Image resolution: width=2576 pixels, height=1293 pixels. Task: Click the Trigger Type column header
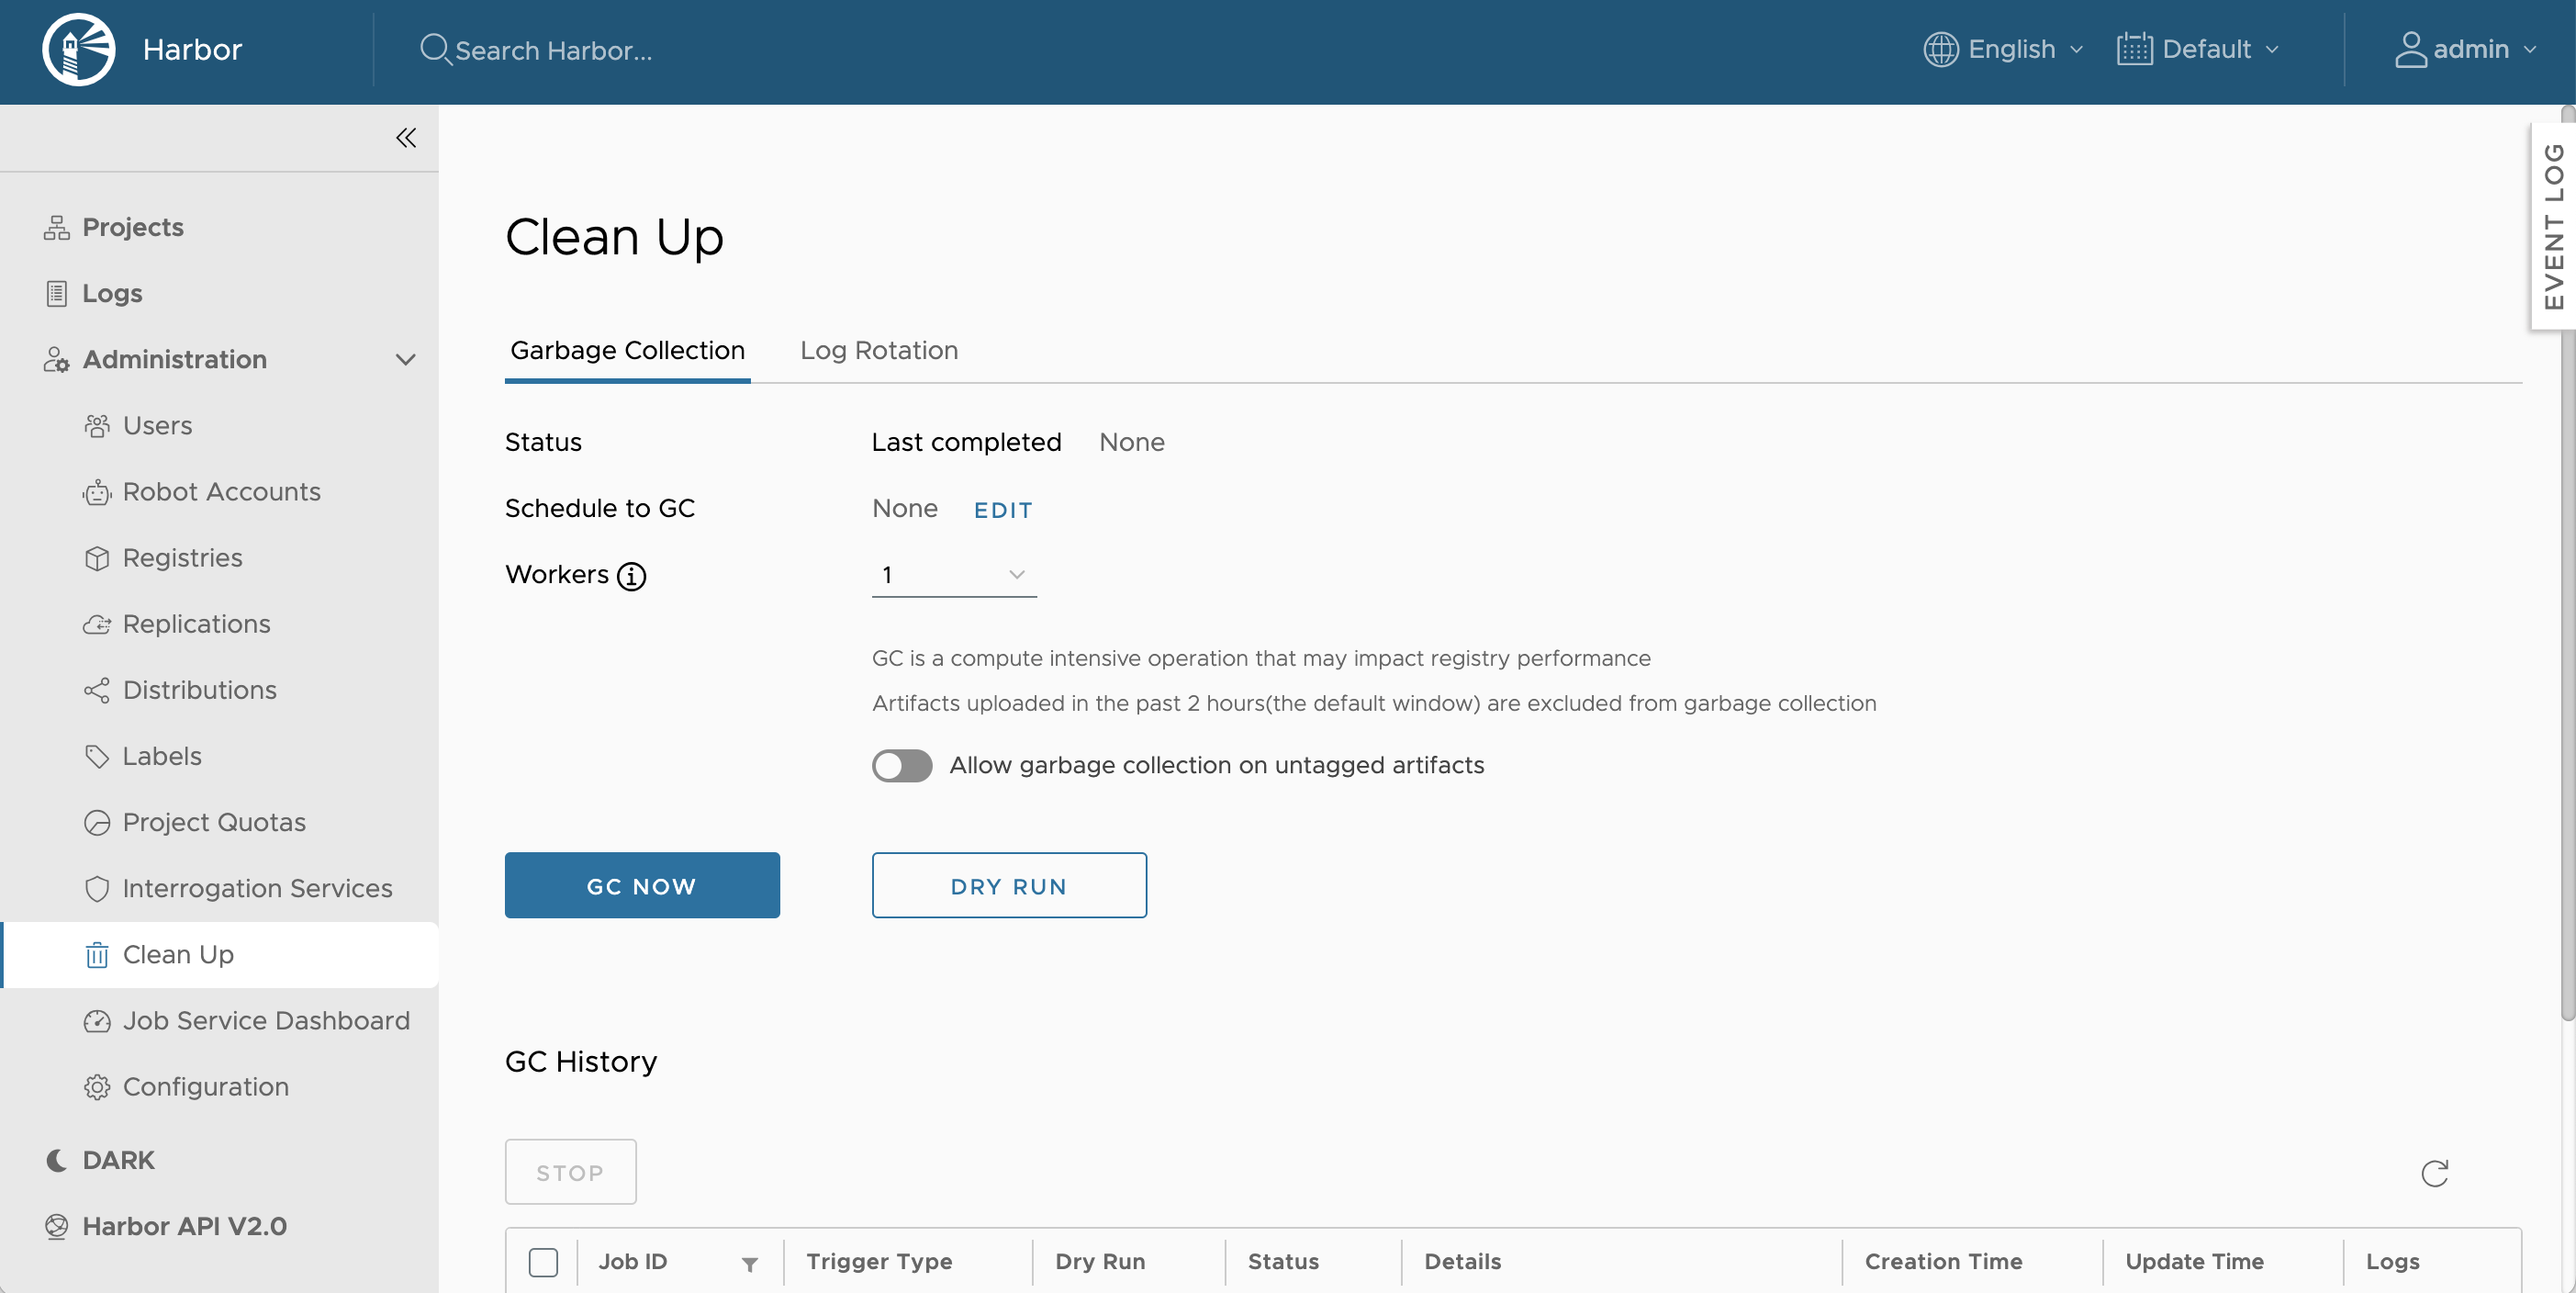[879, 1262]
